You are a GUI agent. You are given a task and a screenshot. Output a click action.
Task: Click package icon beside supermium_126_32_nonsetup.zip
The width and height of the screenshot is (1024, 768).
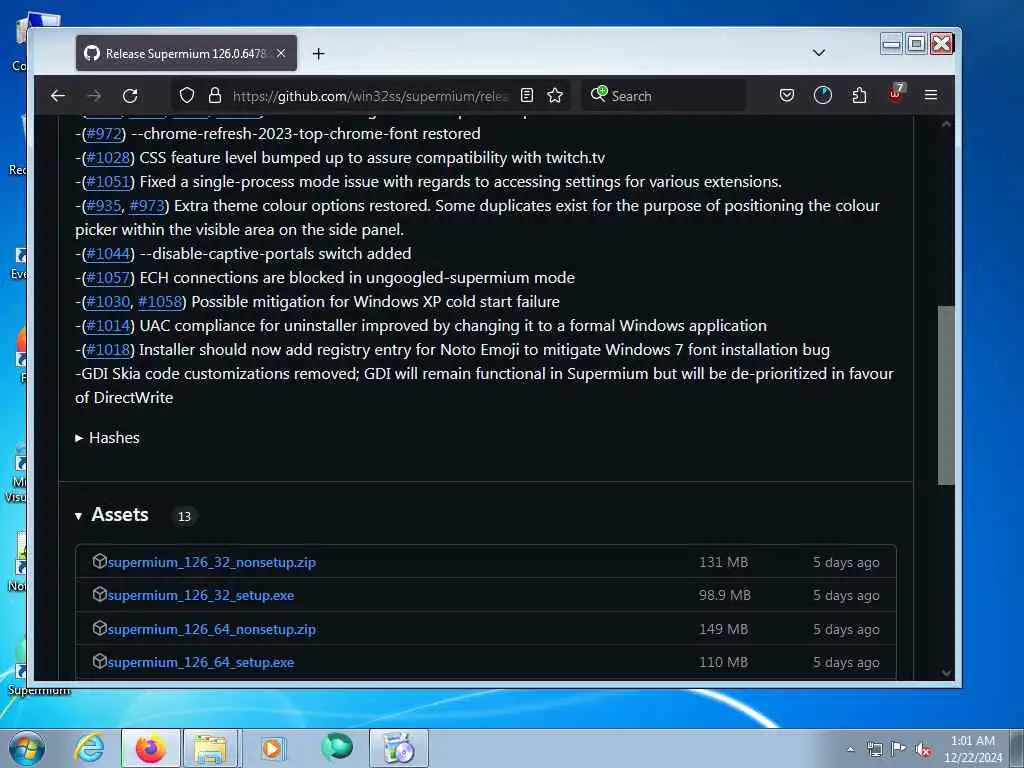click(99, 561)
